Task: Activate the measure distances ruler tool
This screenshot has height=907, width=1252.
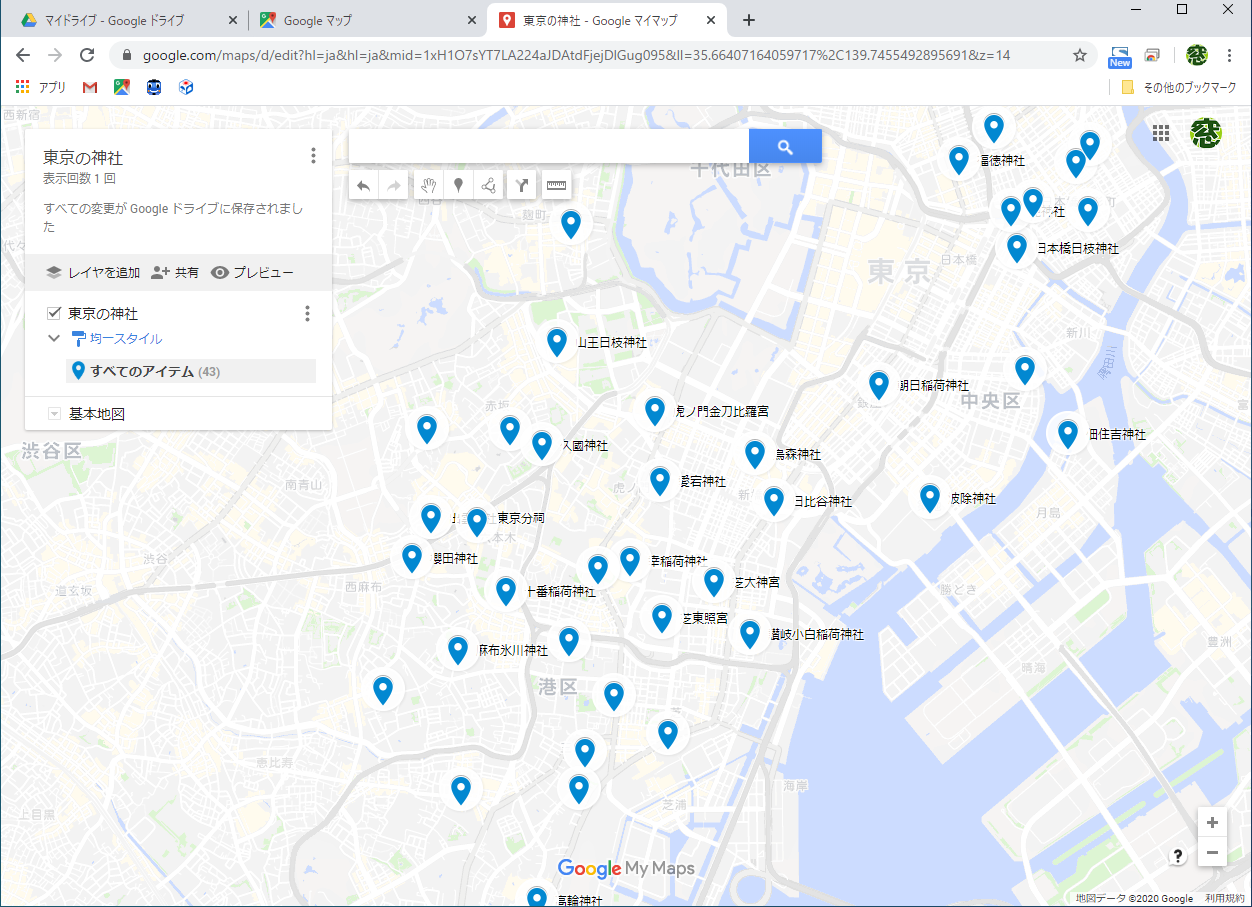Action: (x=556, y=185)
